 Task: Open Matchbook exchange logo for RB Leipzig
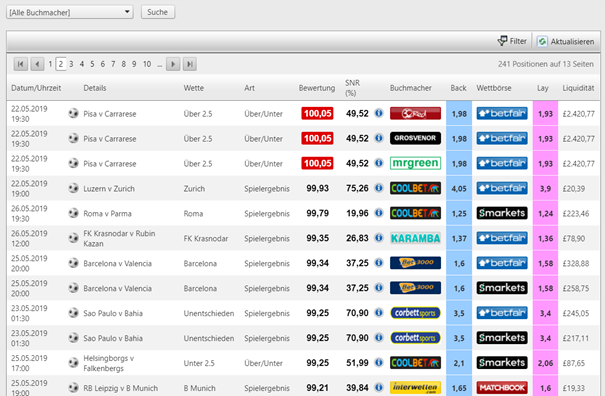502,388
